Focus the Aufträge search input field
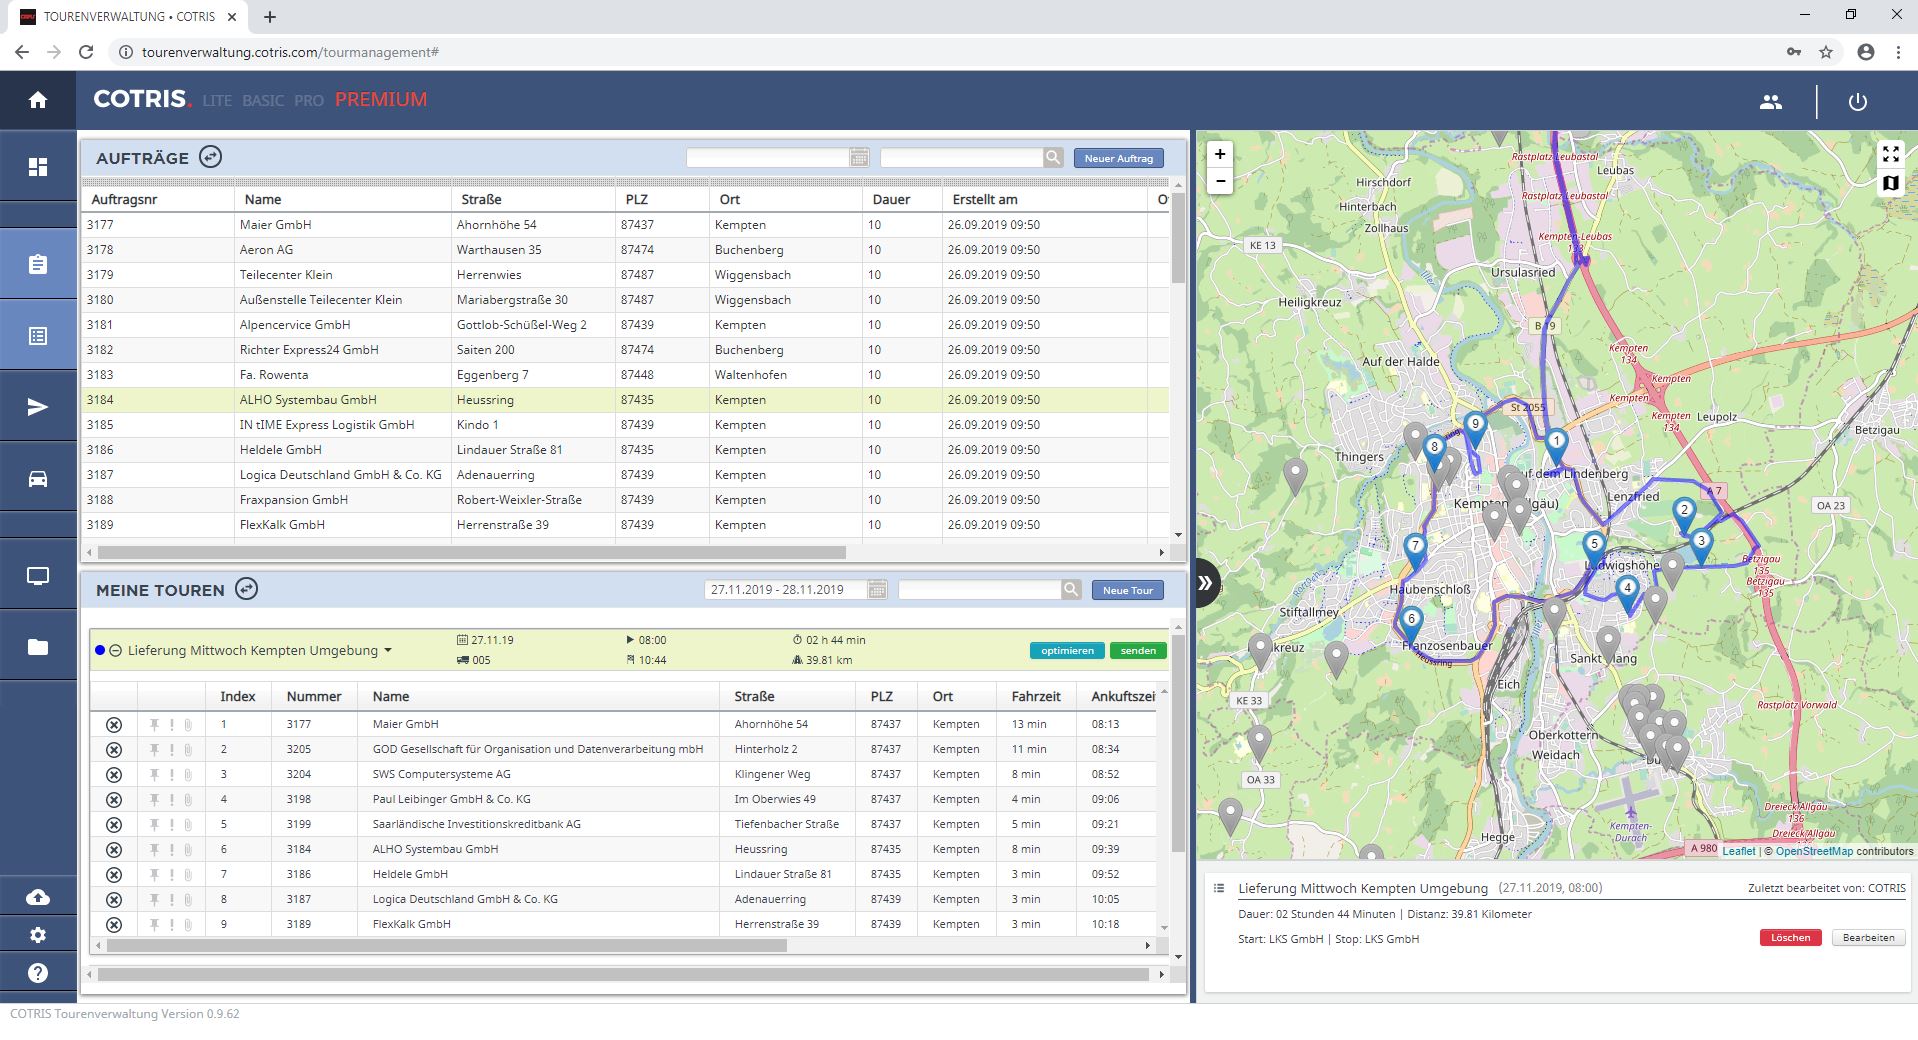Viewport: 1918px width, 1040px height. click(x=962, y=157)
